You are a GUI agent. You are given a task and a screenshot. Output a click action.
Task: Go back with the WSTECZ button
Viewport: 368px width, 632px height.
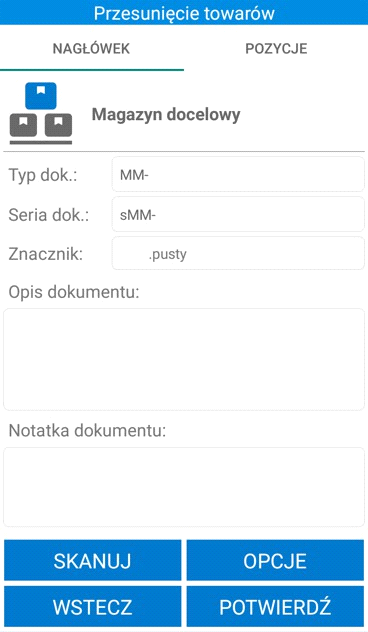pyautogui.click(x=93, y=607)
